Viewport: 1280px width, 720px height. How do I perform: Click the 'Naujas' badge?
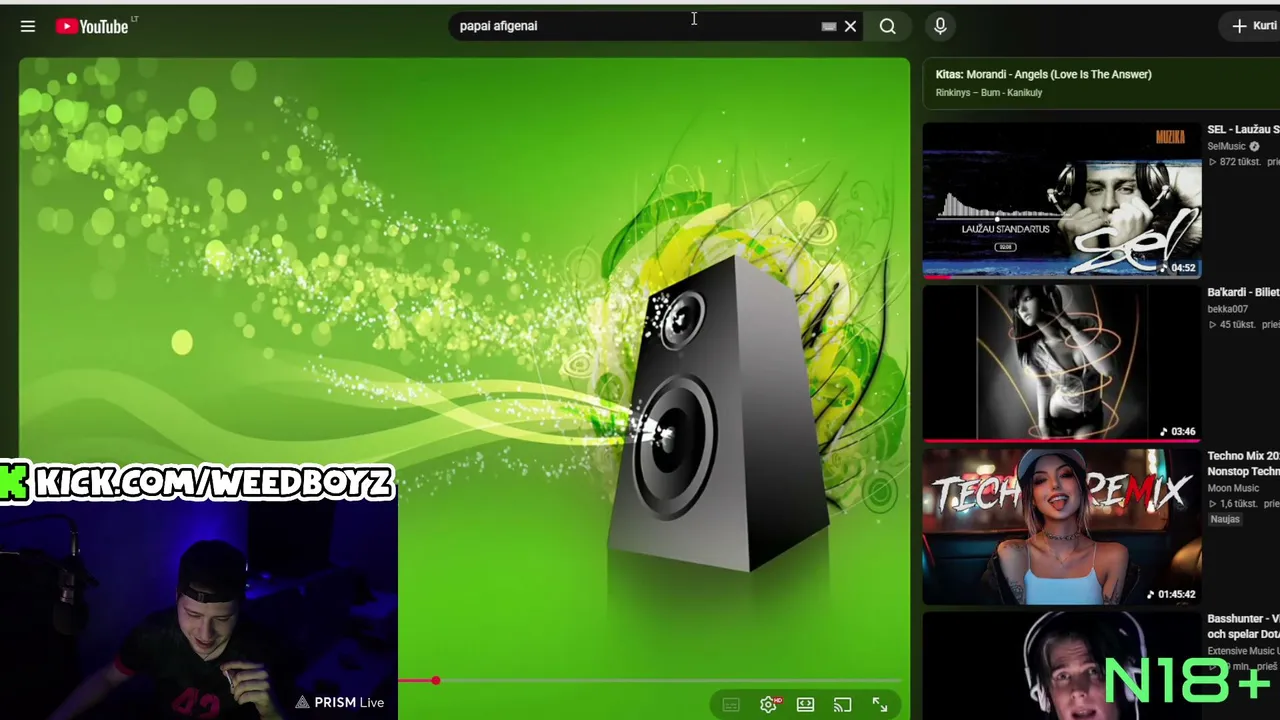pyautogui.click(x=1225, y=519)
